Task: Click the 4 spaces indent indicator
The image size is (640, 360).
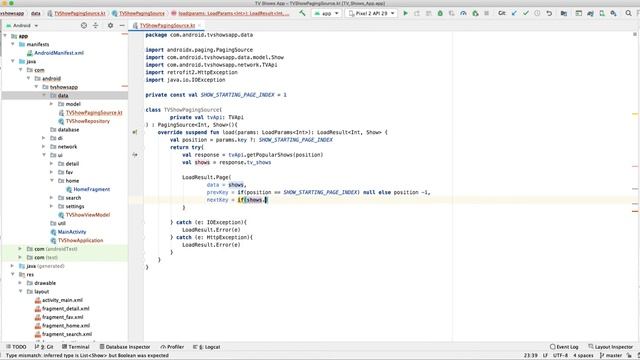Action: click(583, 356)
